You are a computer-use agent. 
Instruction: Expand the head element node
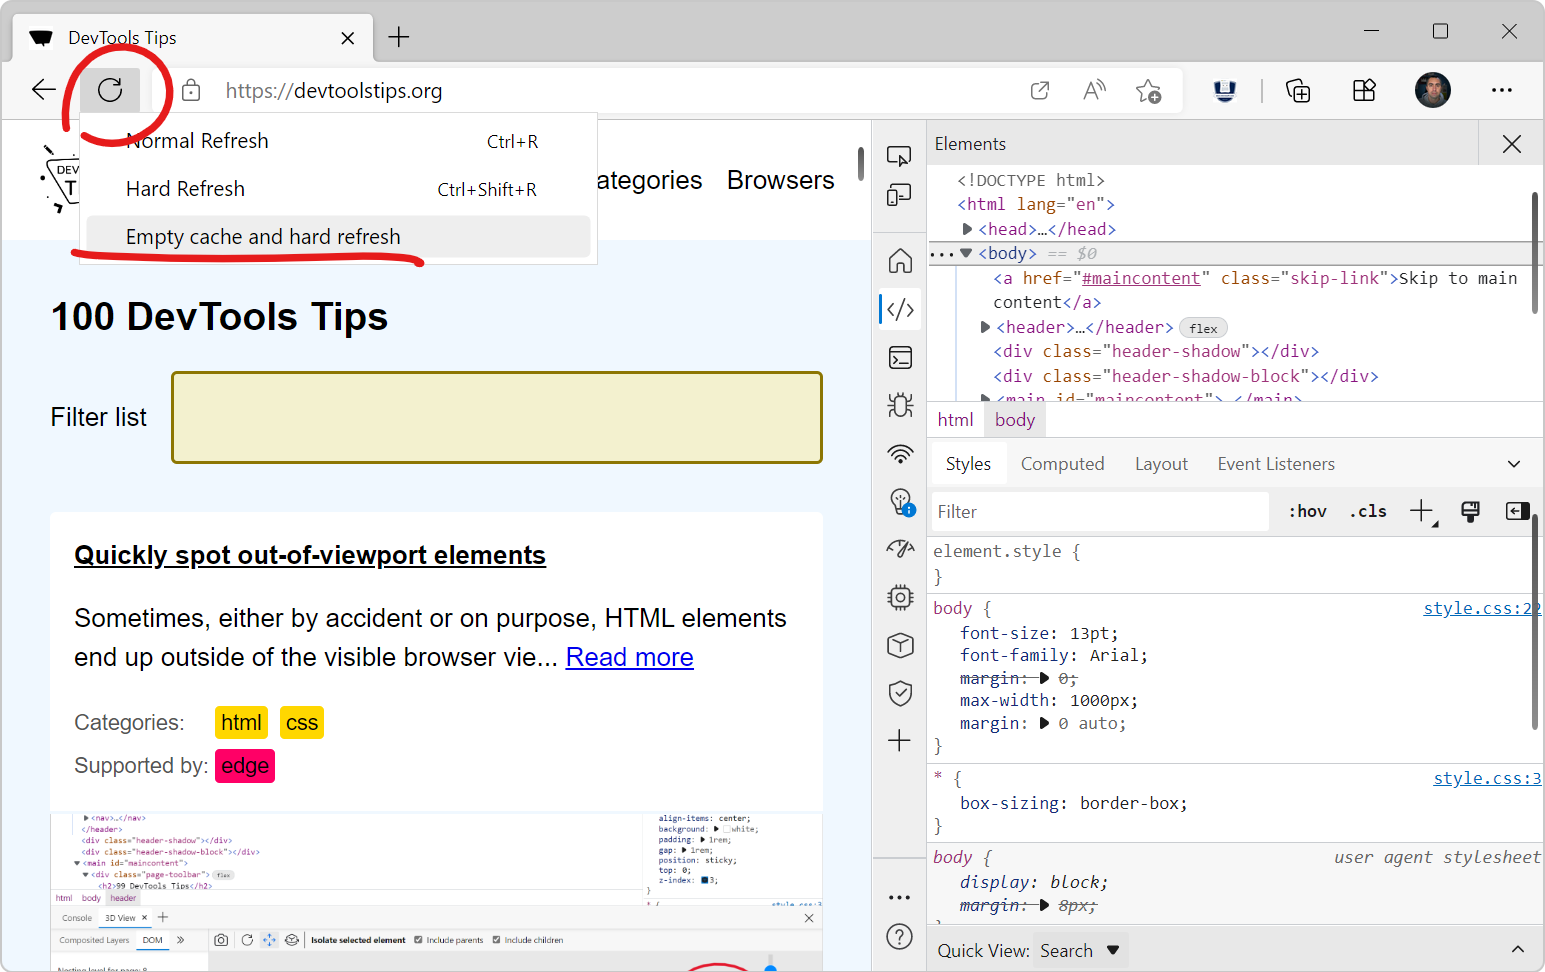(x=967, y=229)
